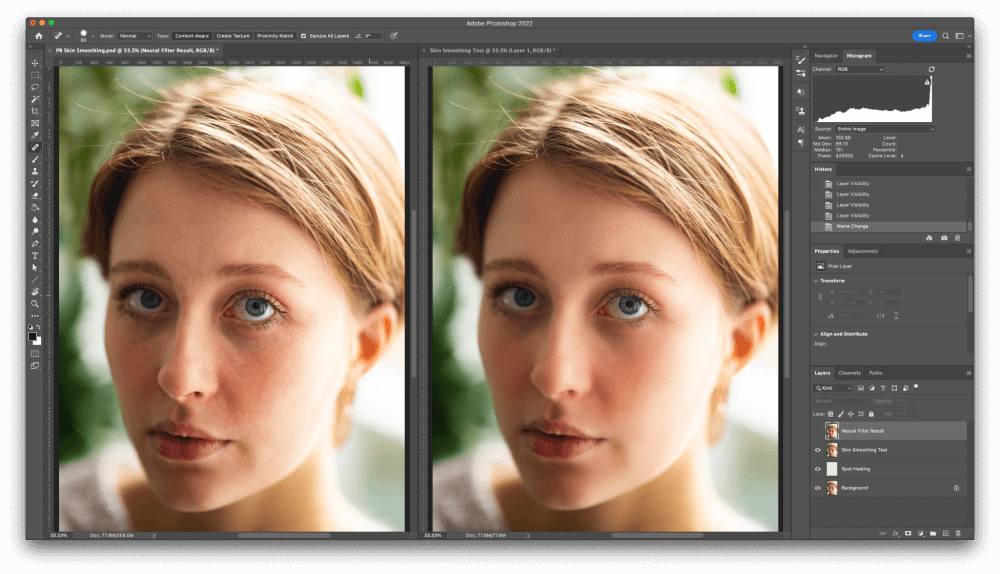1000x574 pixels.
Task: Select the Eyedropper tool
Action: click(35, 135)
